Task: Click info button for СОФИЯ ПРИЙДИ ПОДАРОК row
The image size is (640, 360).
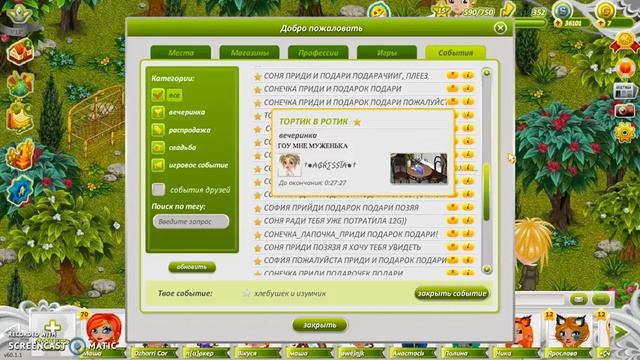Action: pyautogui.click(x=468, y=207)
